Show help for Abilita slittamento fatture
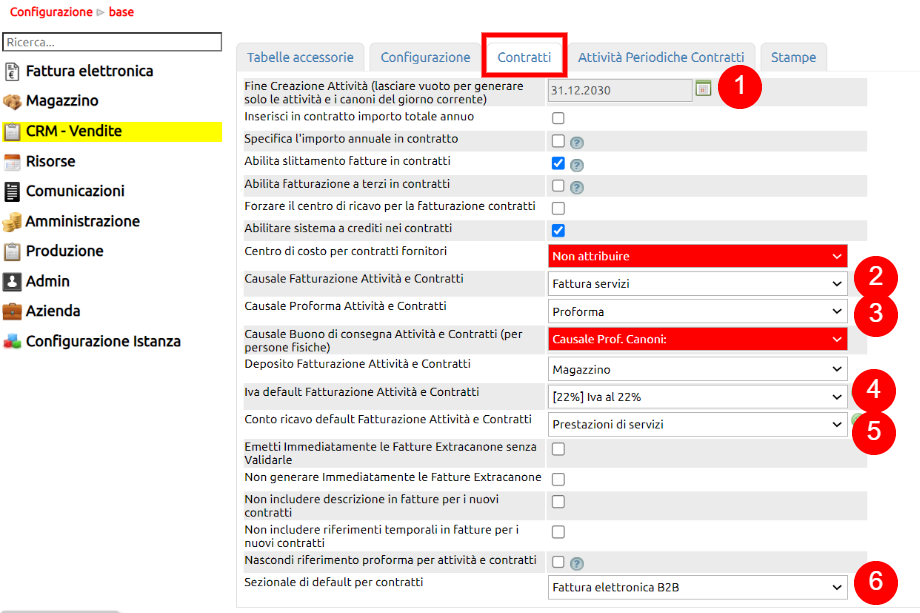This screenshot has height=613, width=920. [577, 165]
